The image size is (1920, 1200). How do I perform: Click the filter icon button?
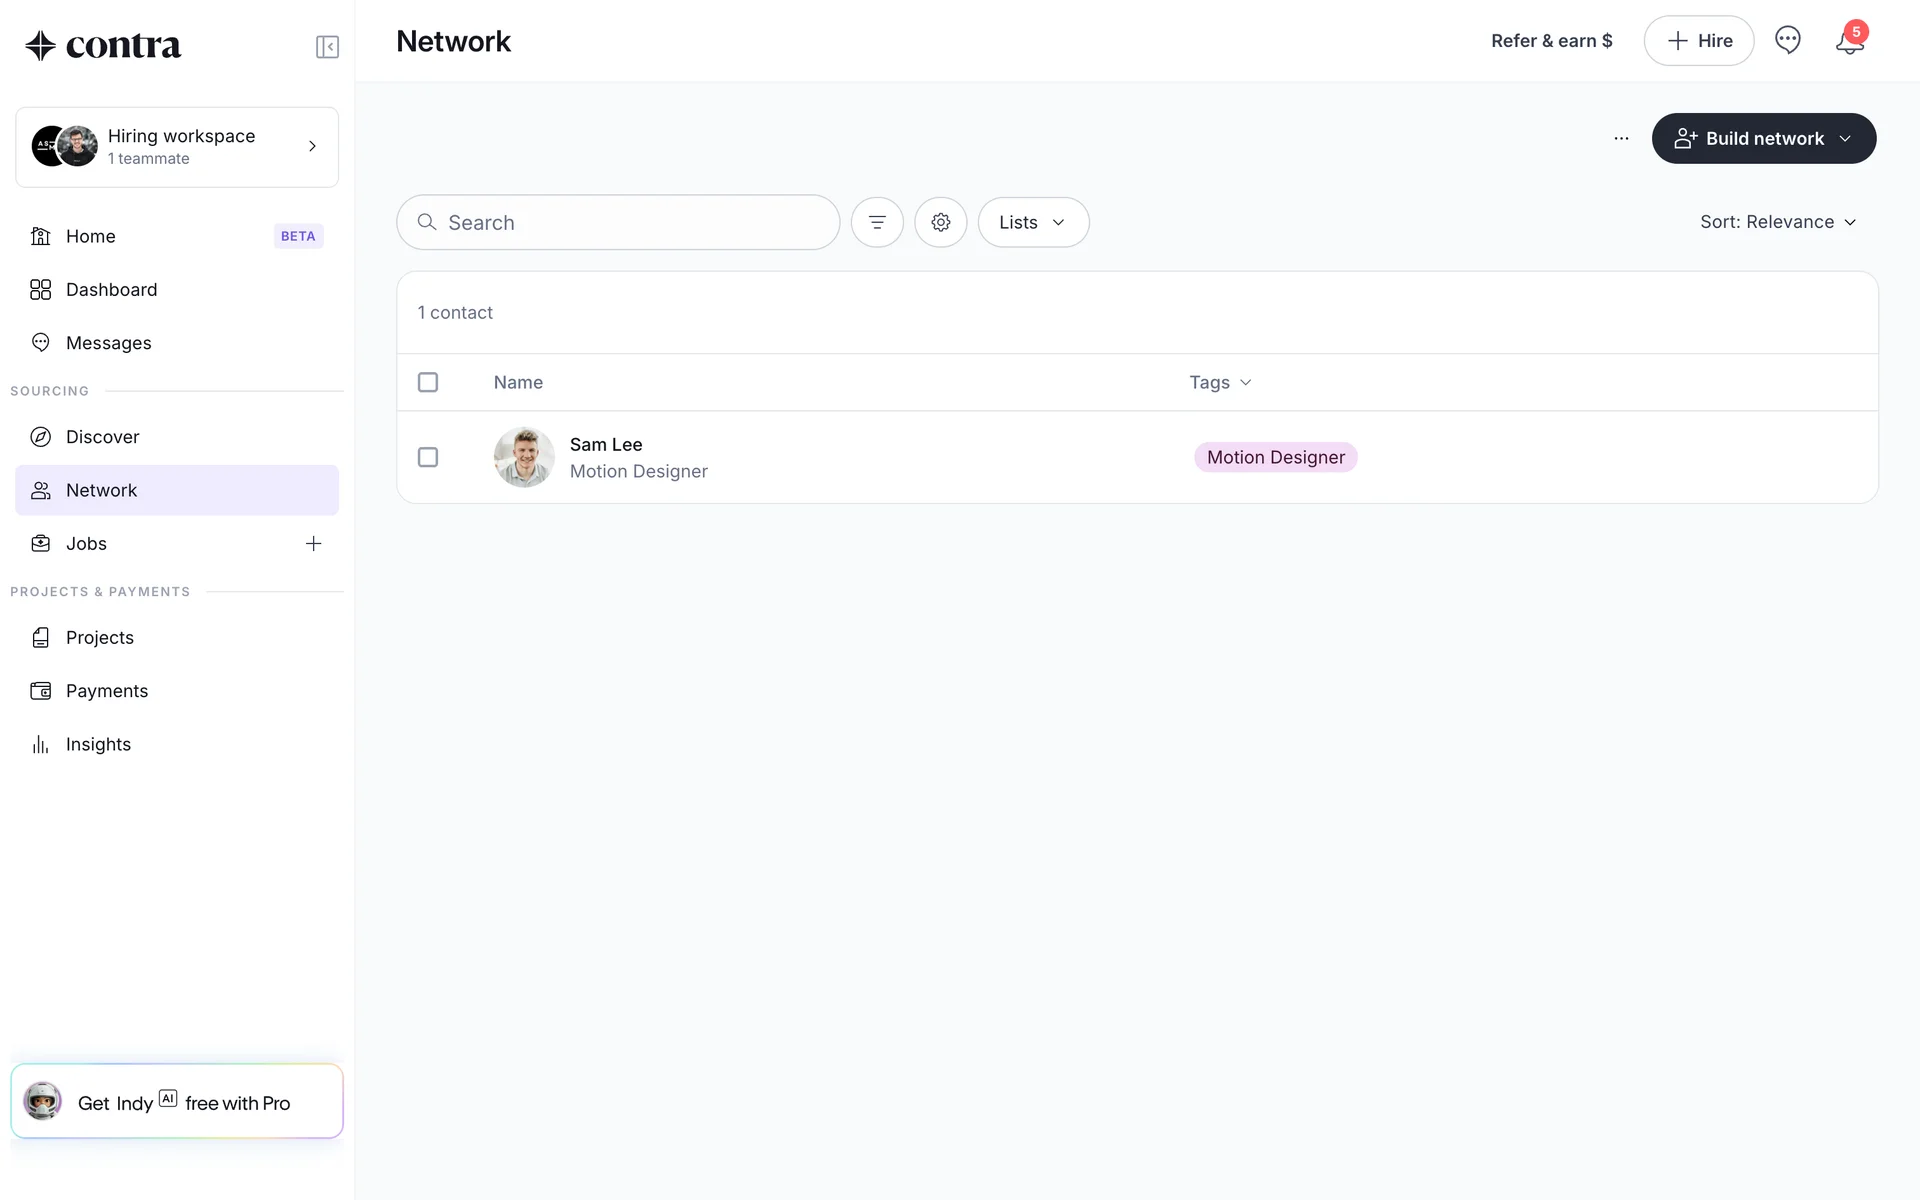pos(877,222)
